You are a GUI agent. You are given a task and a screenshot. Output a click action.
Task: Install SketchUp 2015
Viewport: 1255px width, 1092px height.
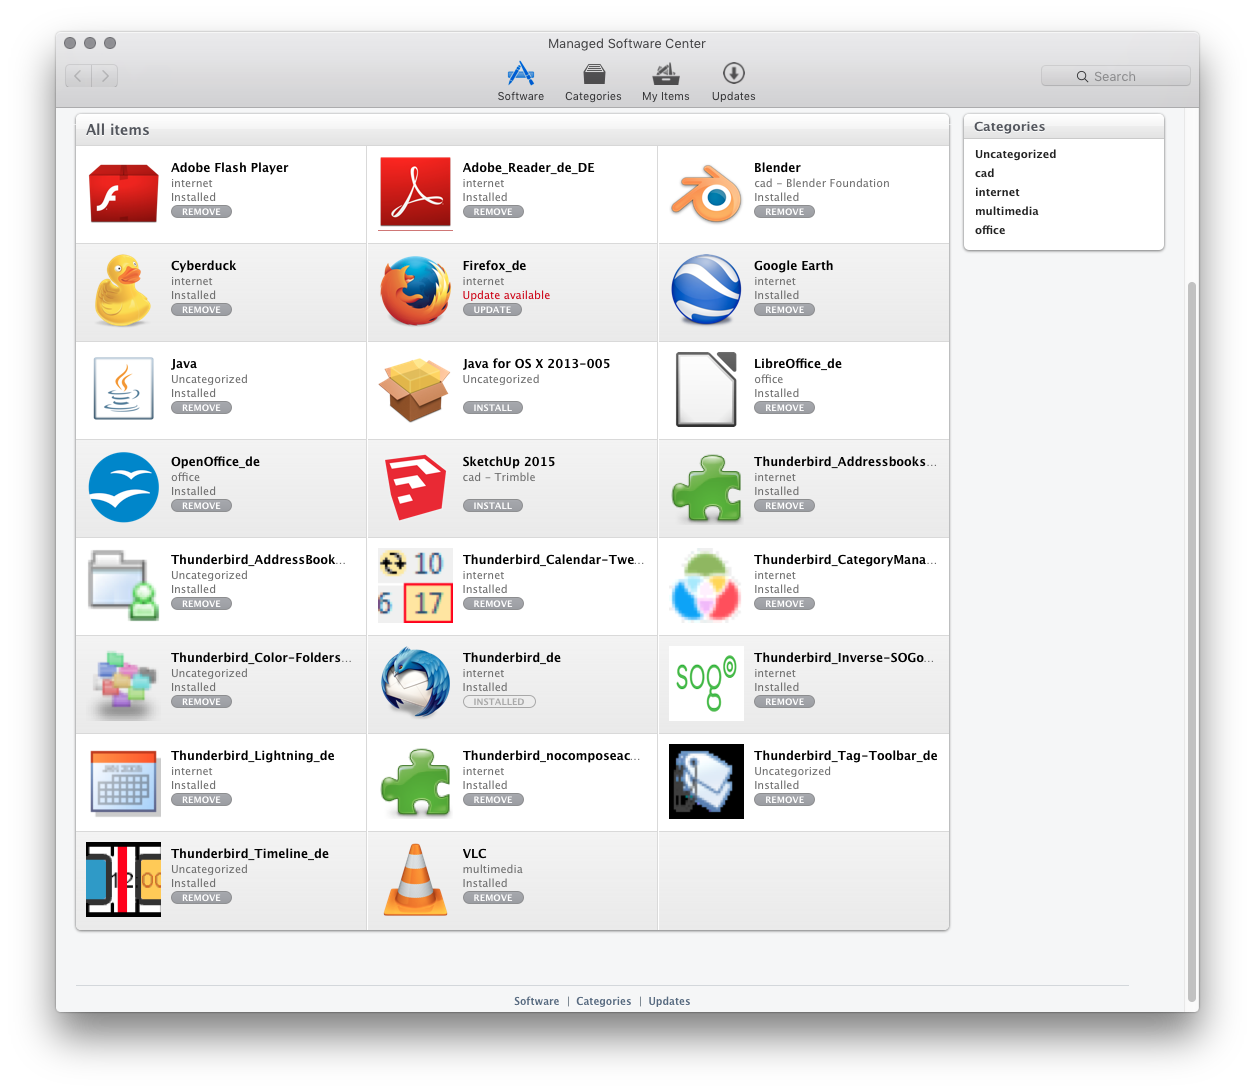(x=492, y=506)
